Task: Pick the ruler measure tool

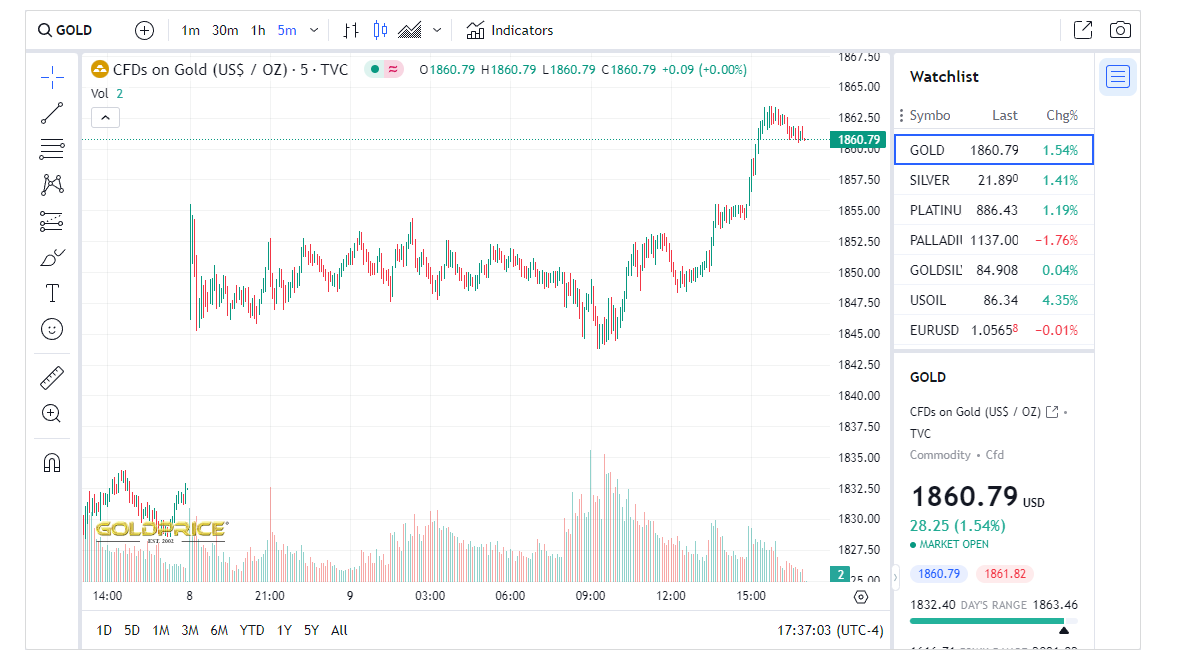Action: click(x=52, y=378)
